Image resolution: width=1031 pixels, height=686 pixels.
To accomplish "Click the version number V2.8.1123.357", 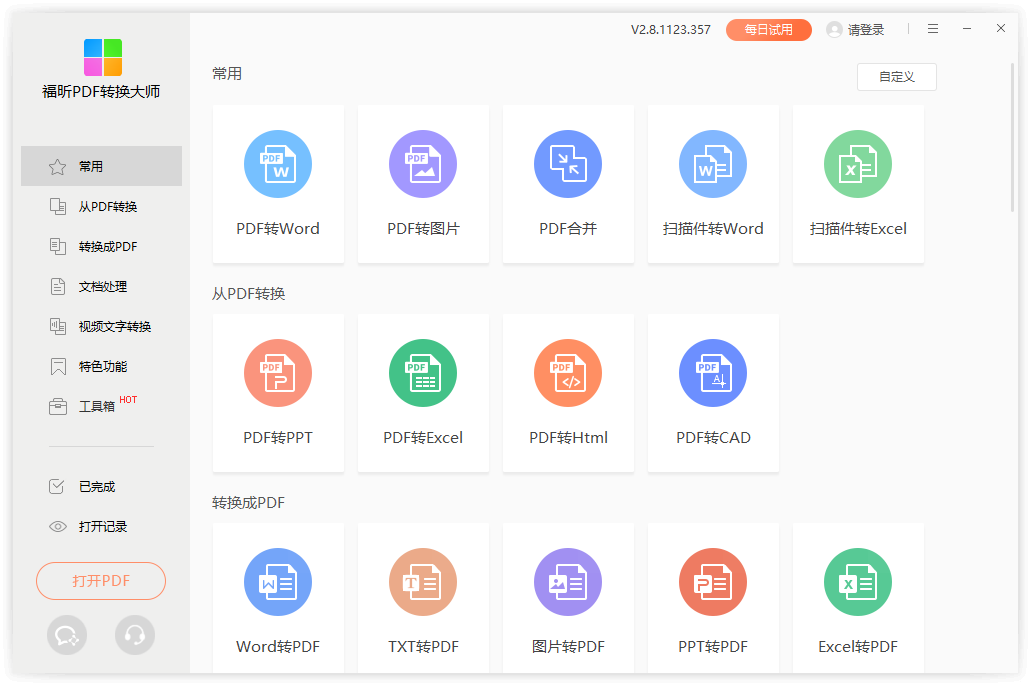I will [671, 30].
